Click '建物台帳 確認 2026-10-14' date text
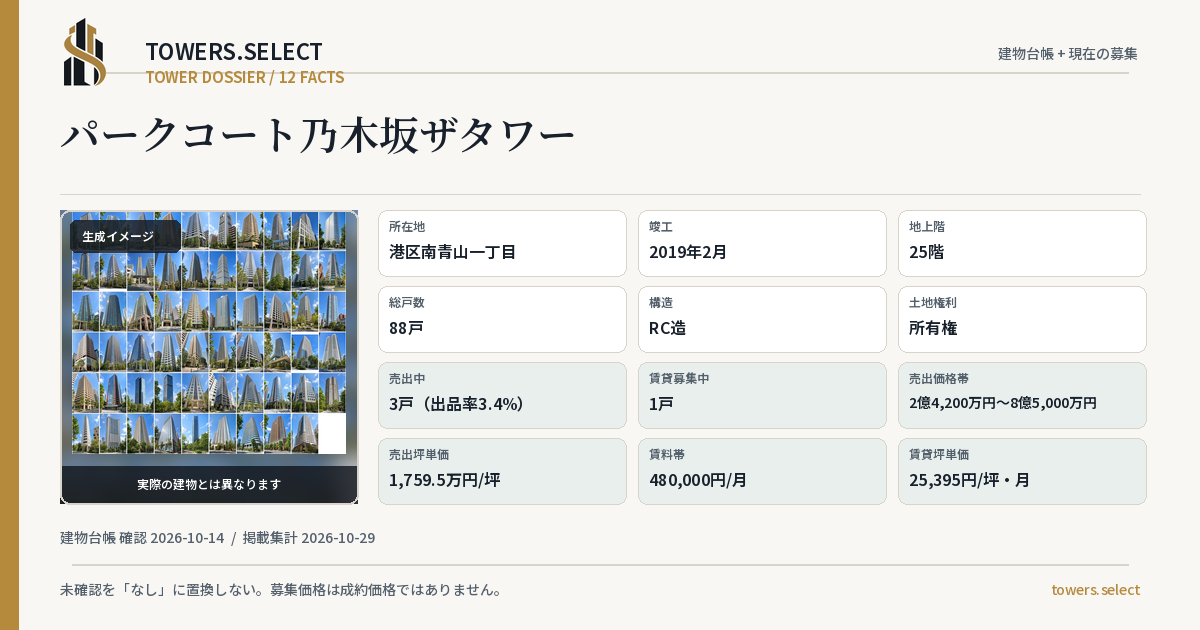 click(x=142, y=538)
